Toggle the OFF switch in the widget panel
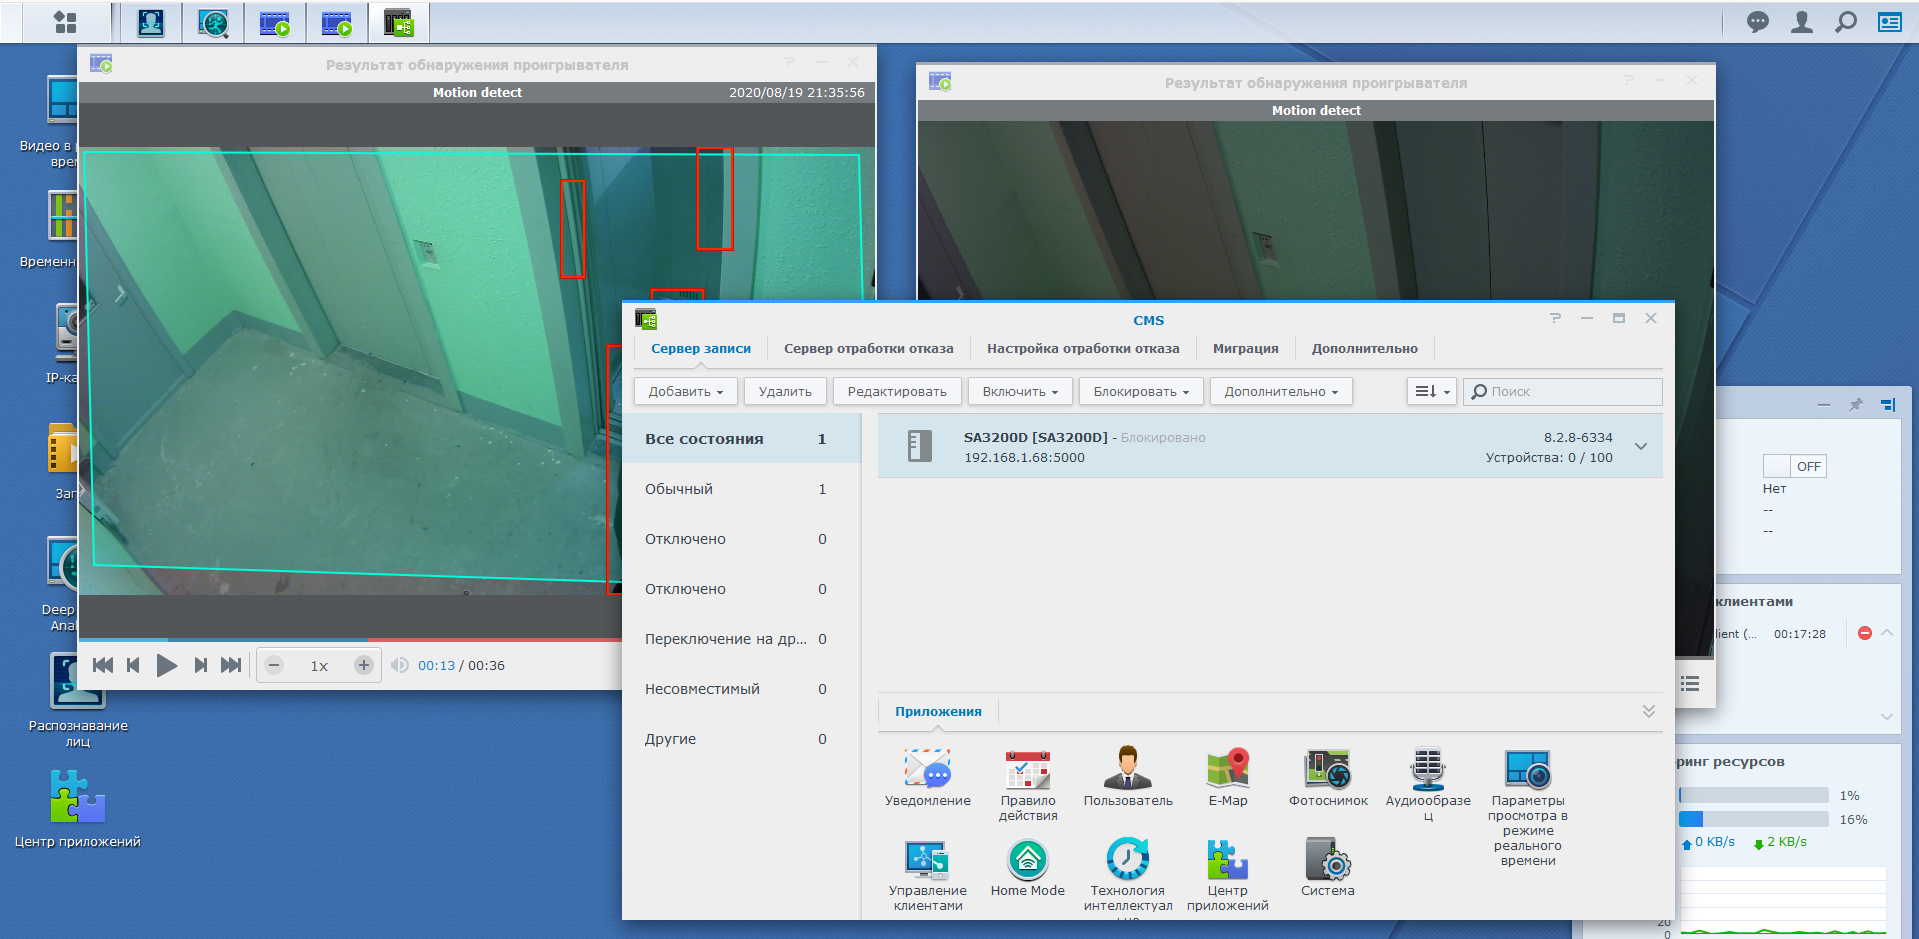This screenshot has width=1919, height=939. click(1794, 466)
